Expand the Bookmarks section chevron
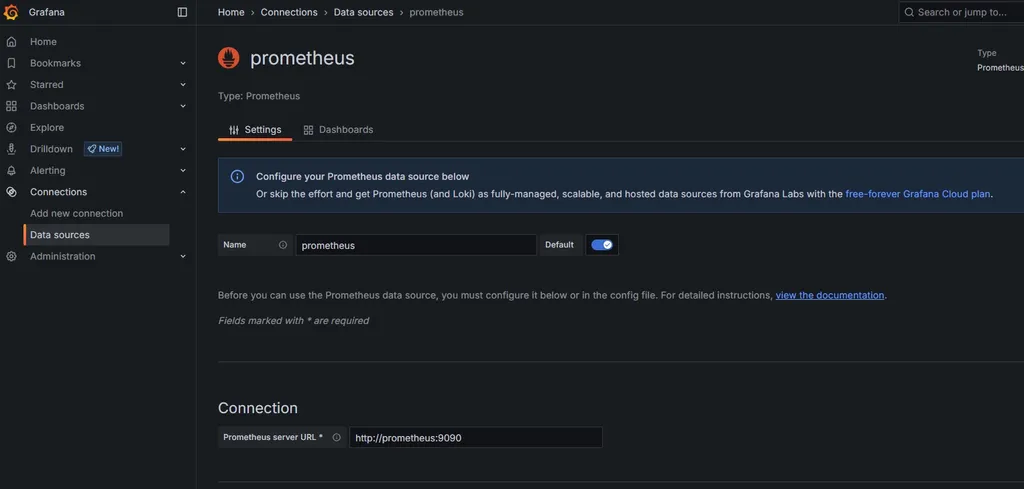Viewport: 1024px width, 489px height. click(183, 63)
